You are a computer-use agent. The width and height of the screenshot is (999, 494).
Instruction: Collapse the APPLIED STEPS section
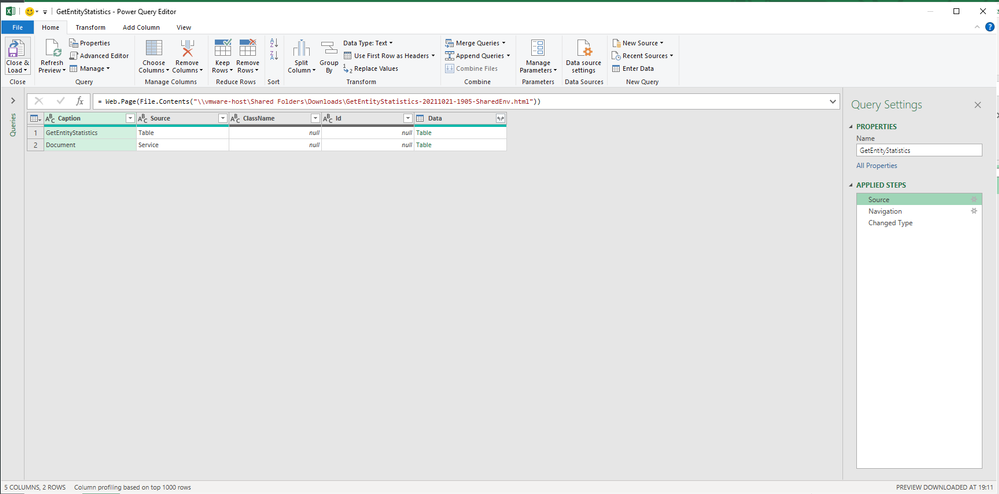852,185
